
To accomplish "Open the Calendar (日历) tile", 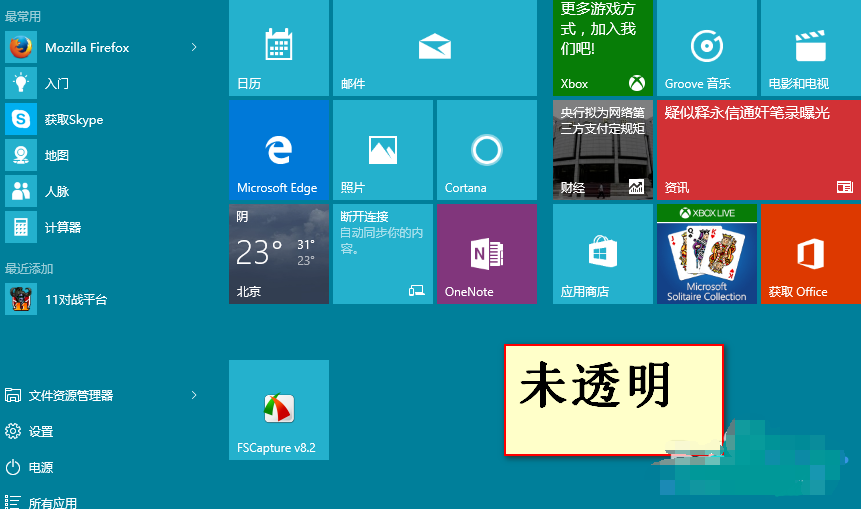I will click(x=278, y=47).
